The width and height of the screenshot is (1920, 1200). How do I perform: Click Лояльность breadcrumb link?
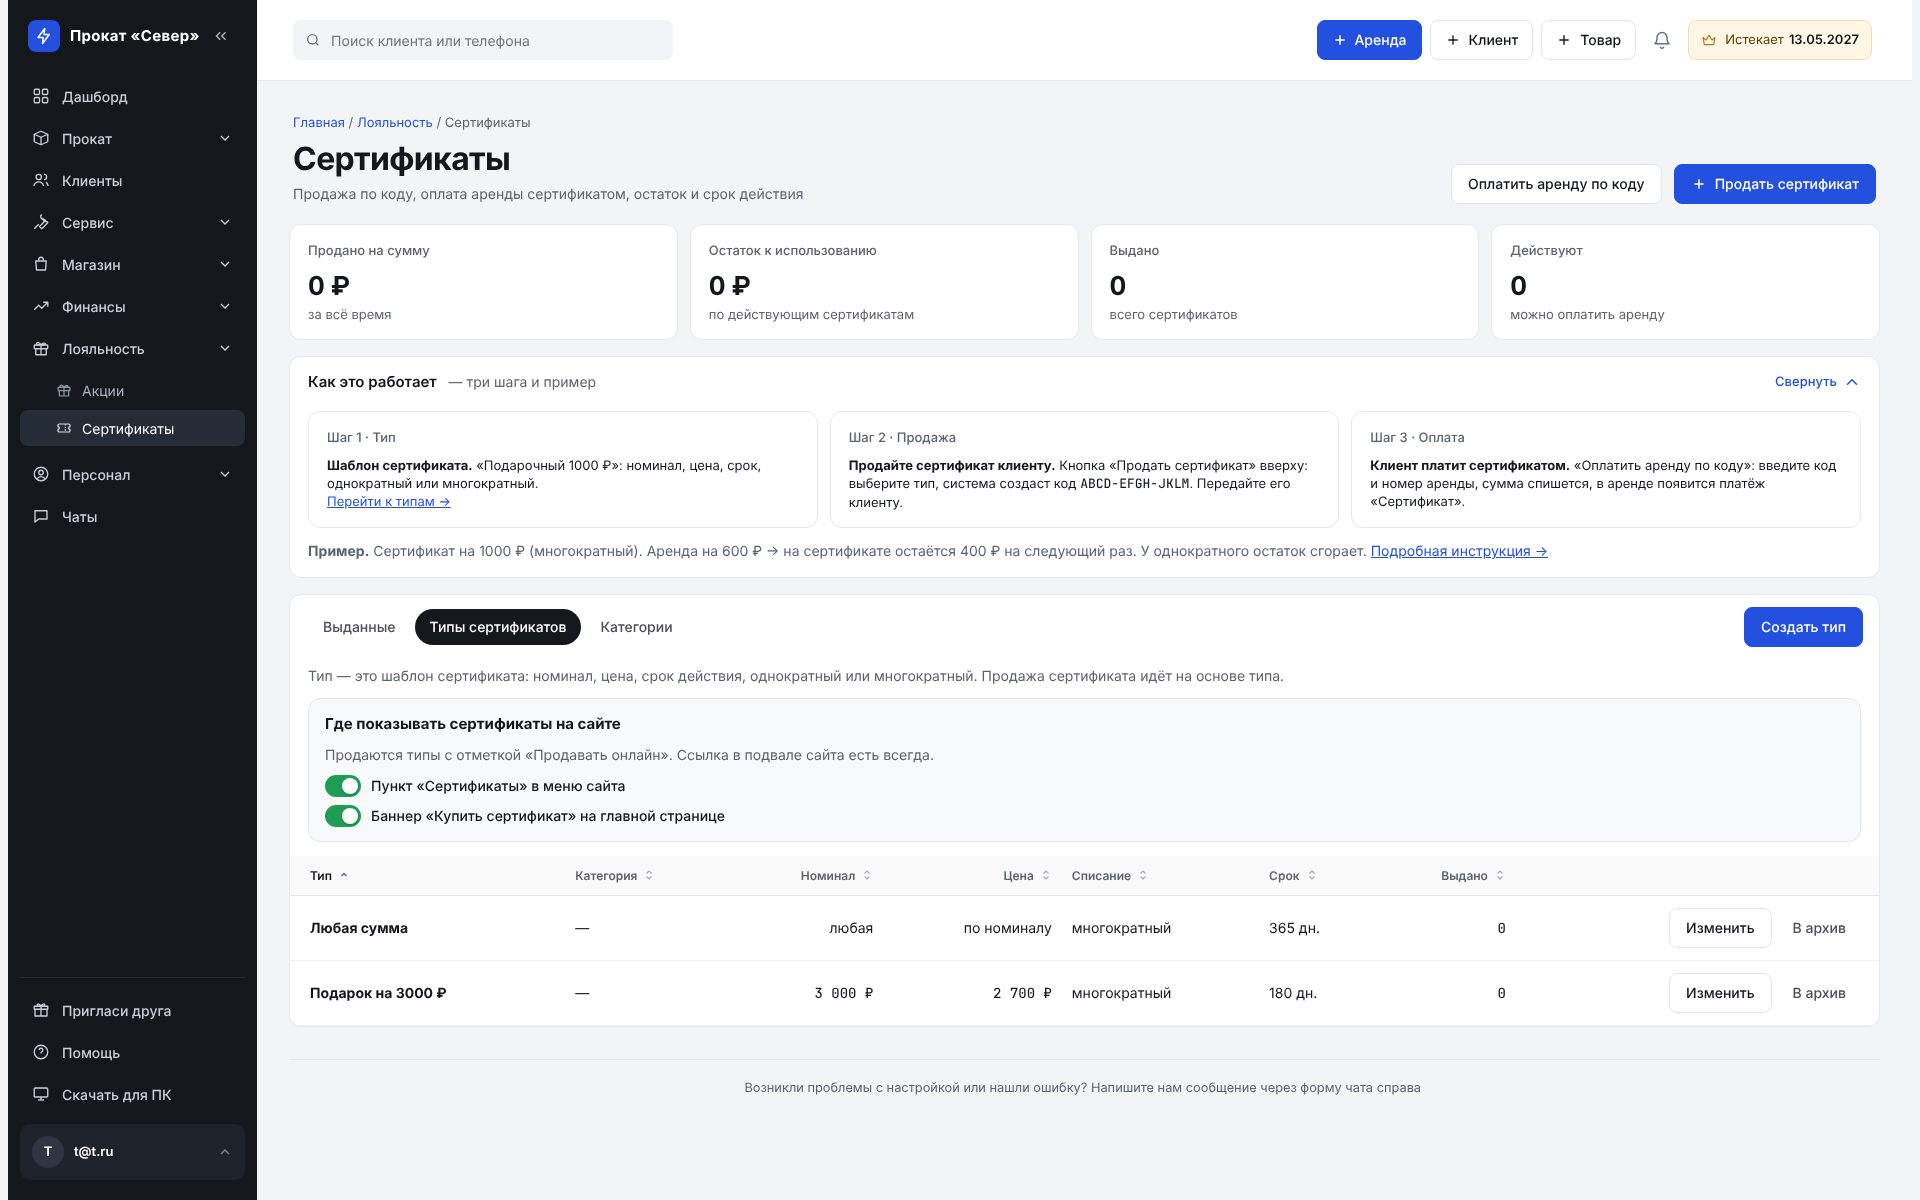click(x=395, y=123)
